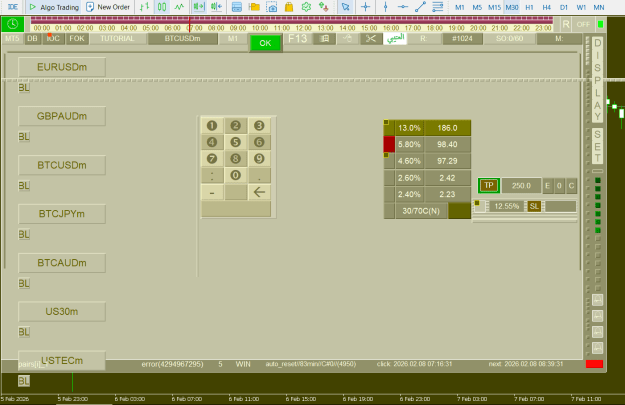Click the keypad minus key
This screenshot has height=405, width=625.
click(x=212, y=192)
